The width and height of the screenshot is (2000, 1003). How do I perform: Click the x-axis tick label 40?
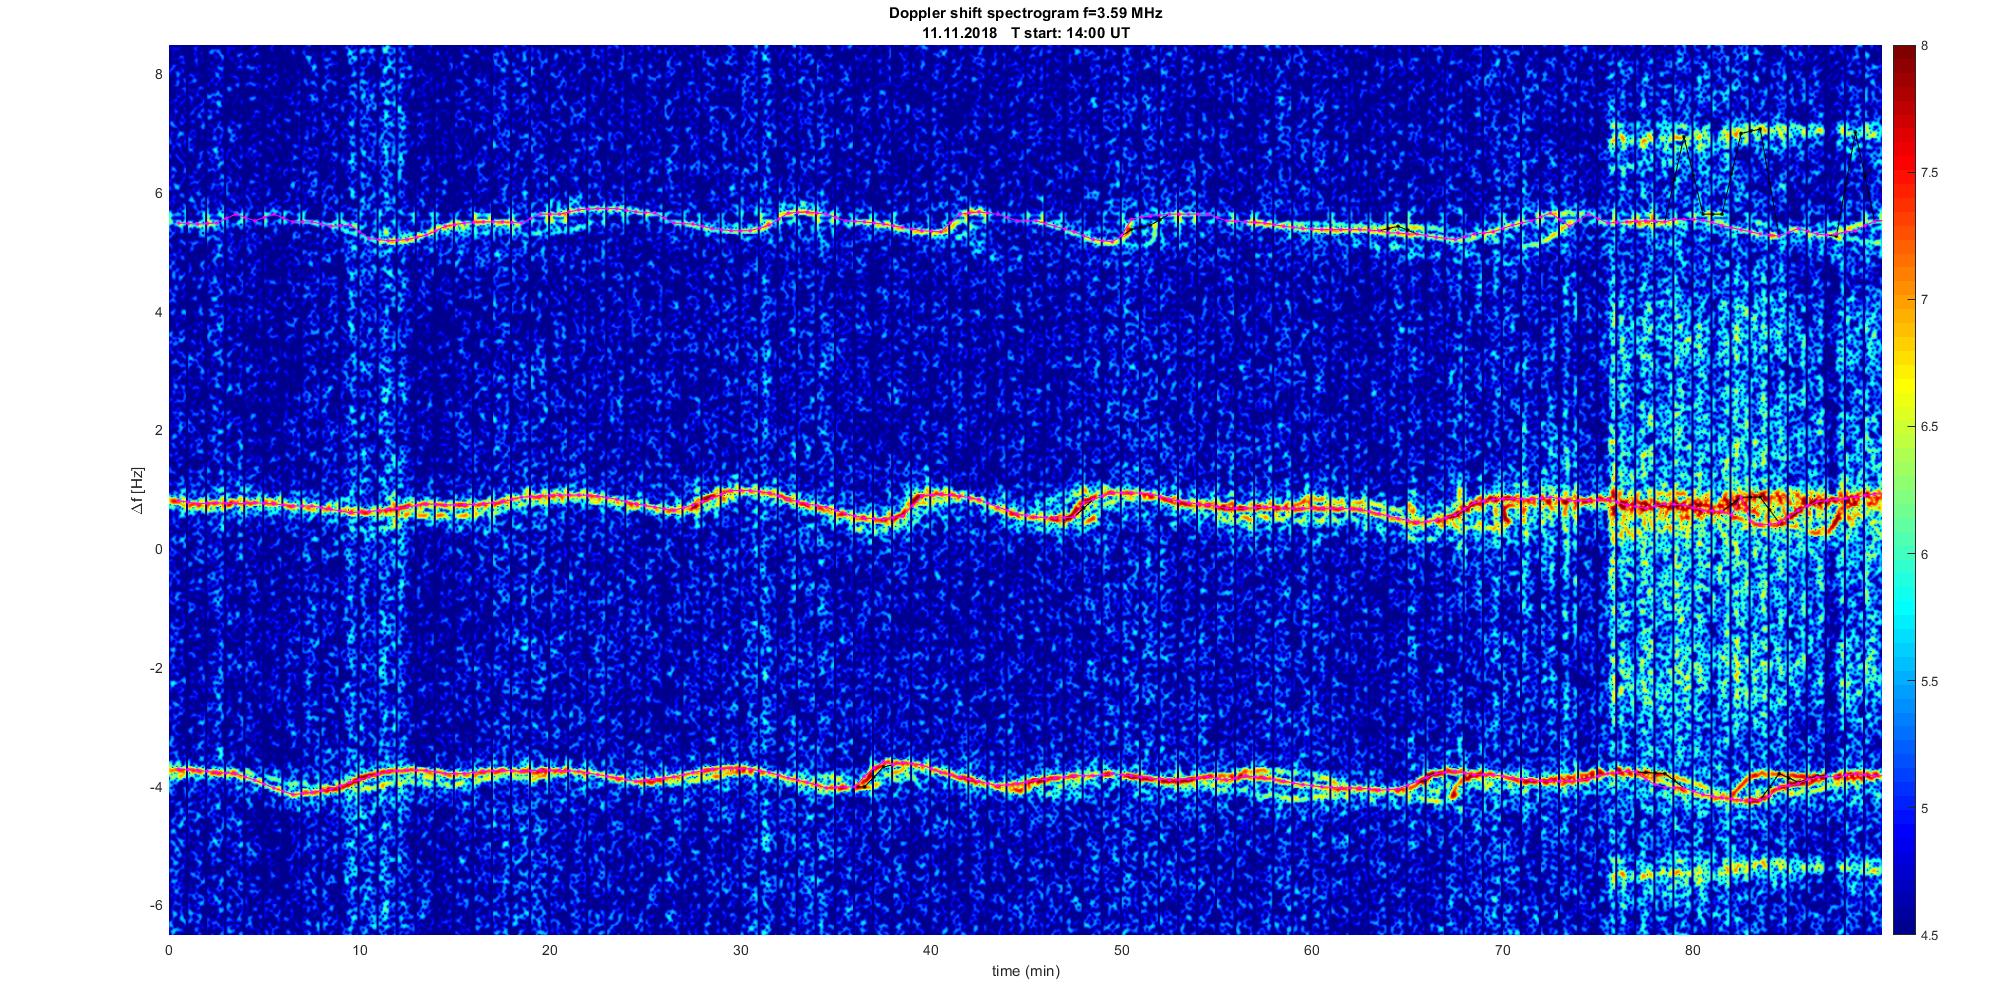930,950
